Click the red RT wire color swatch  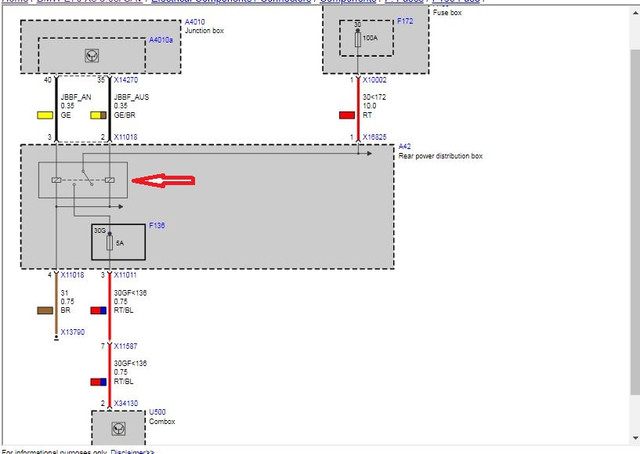pyautogui.click(x=347, y=115)
